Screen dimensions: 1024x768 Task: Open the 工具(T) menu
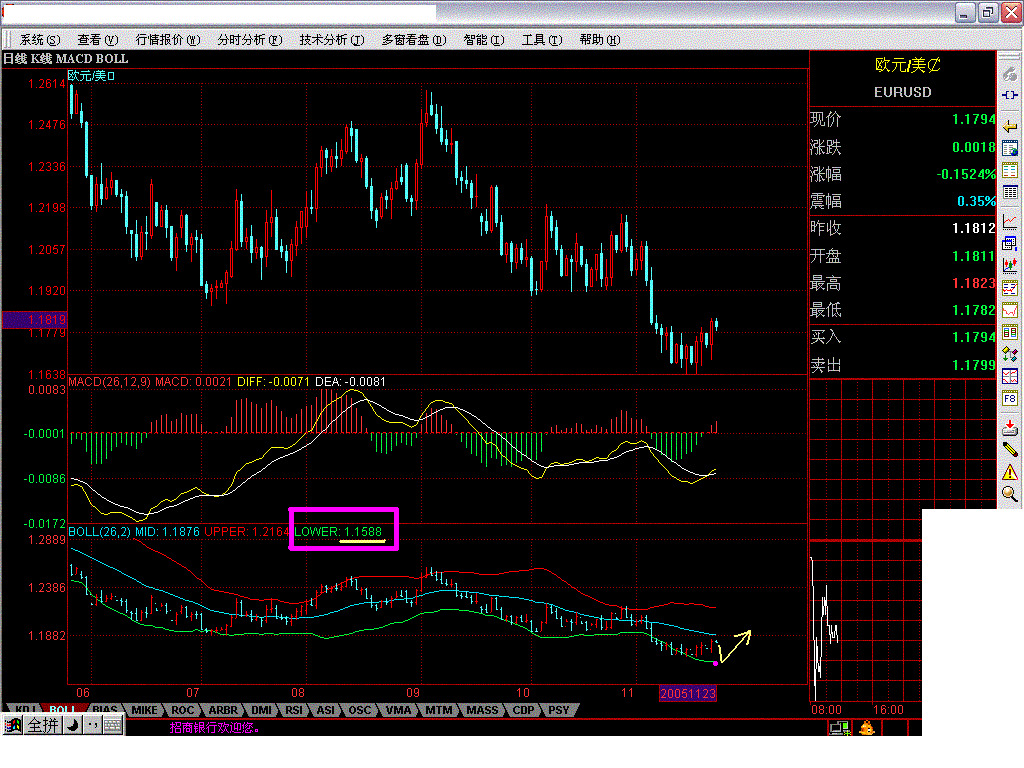click(x=542, y=40)
